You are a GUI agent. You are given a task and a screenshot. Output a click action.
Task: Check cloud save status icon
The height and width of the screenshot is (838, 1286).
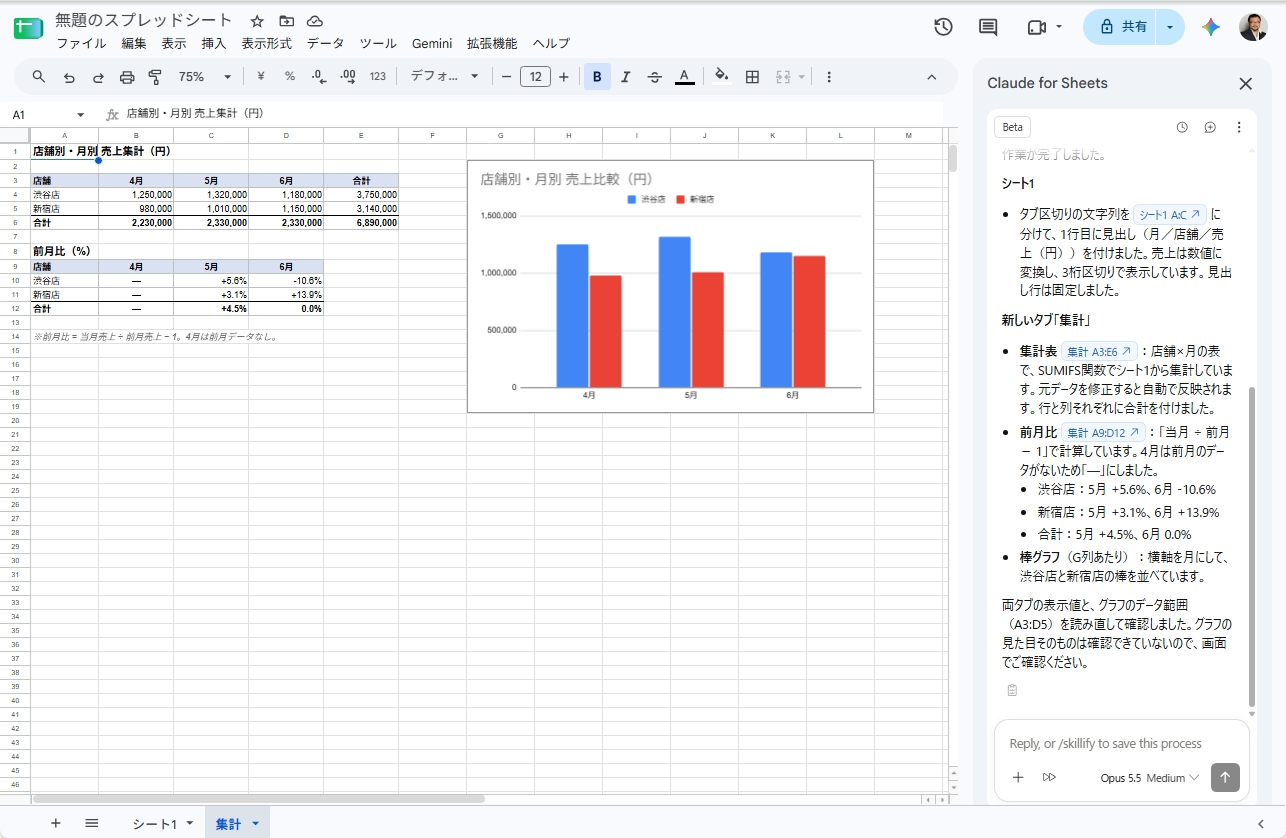point(315,21)
